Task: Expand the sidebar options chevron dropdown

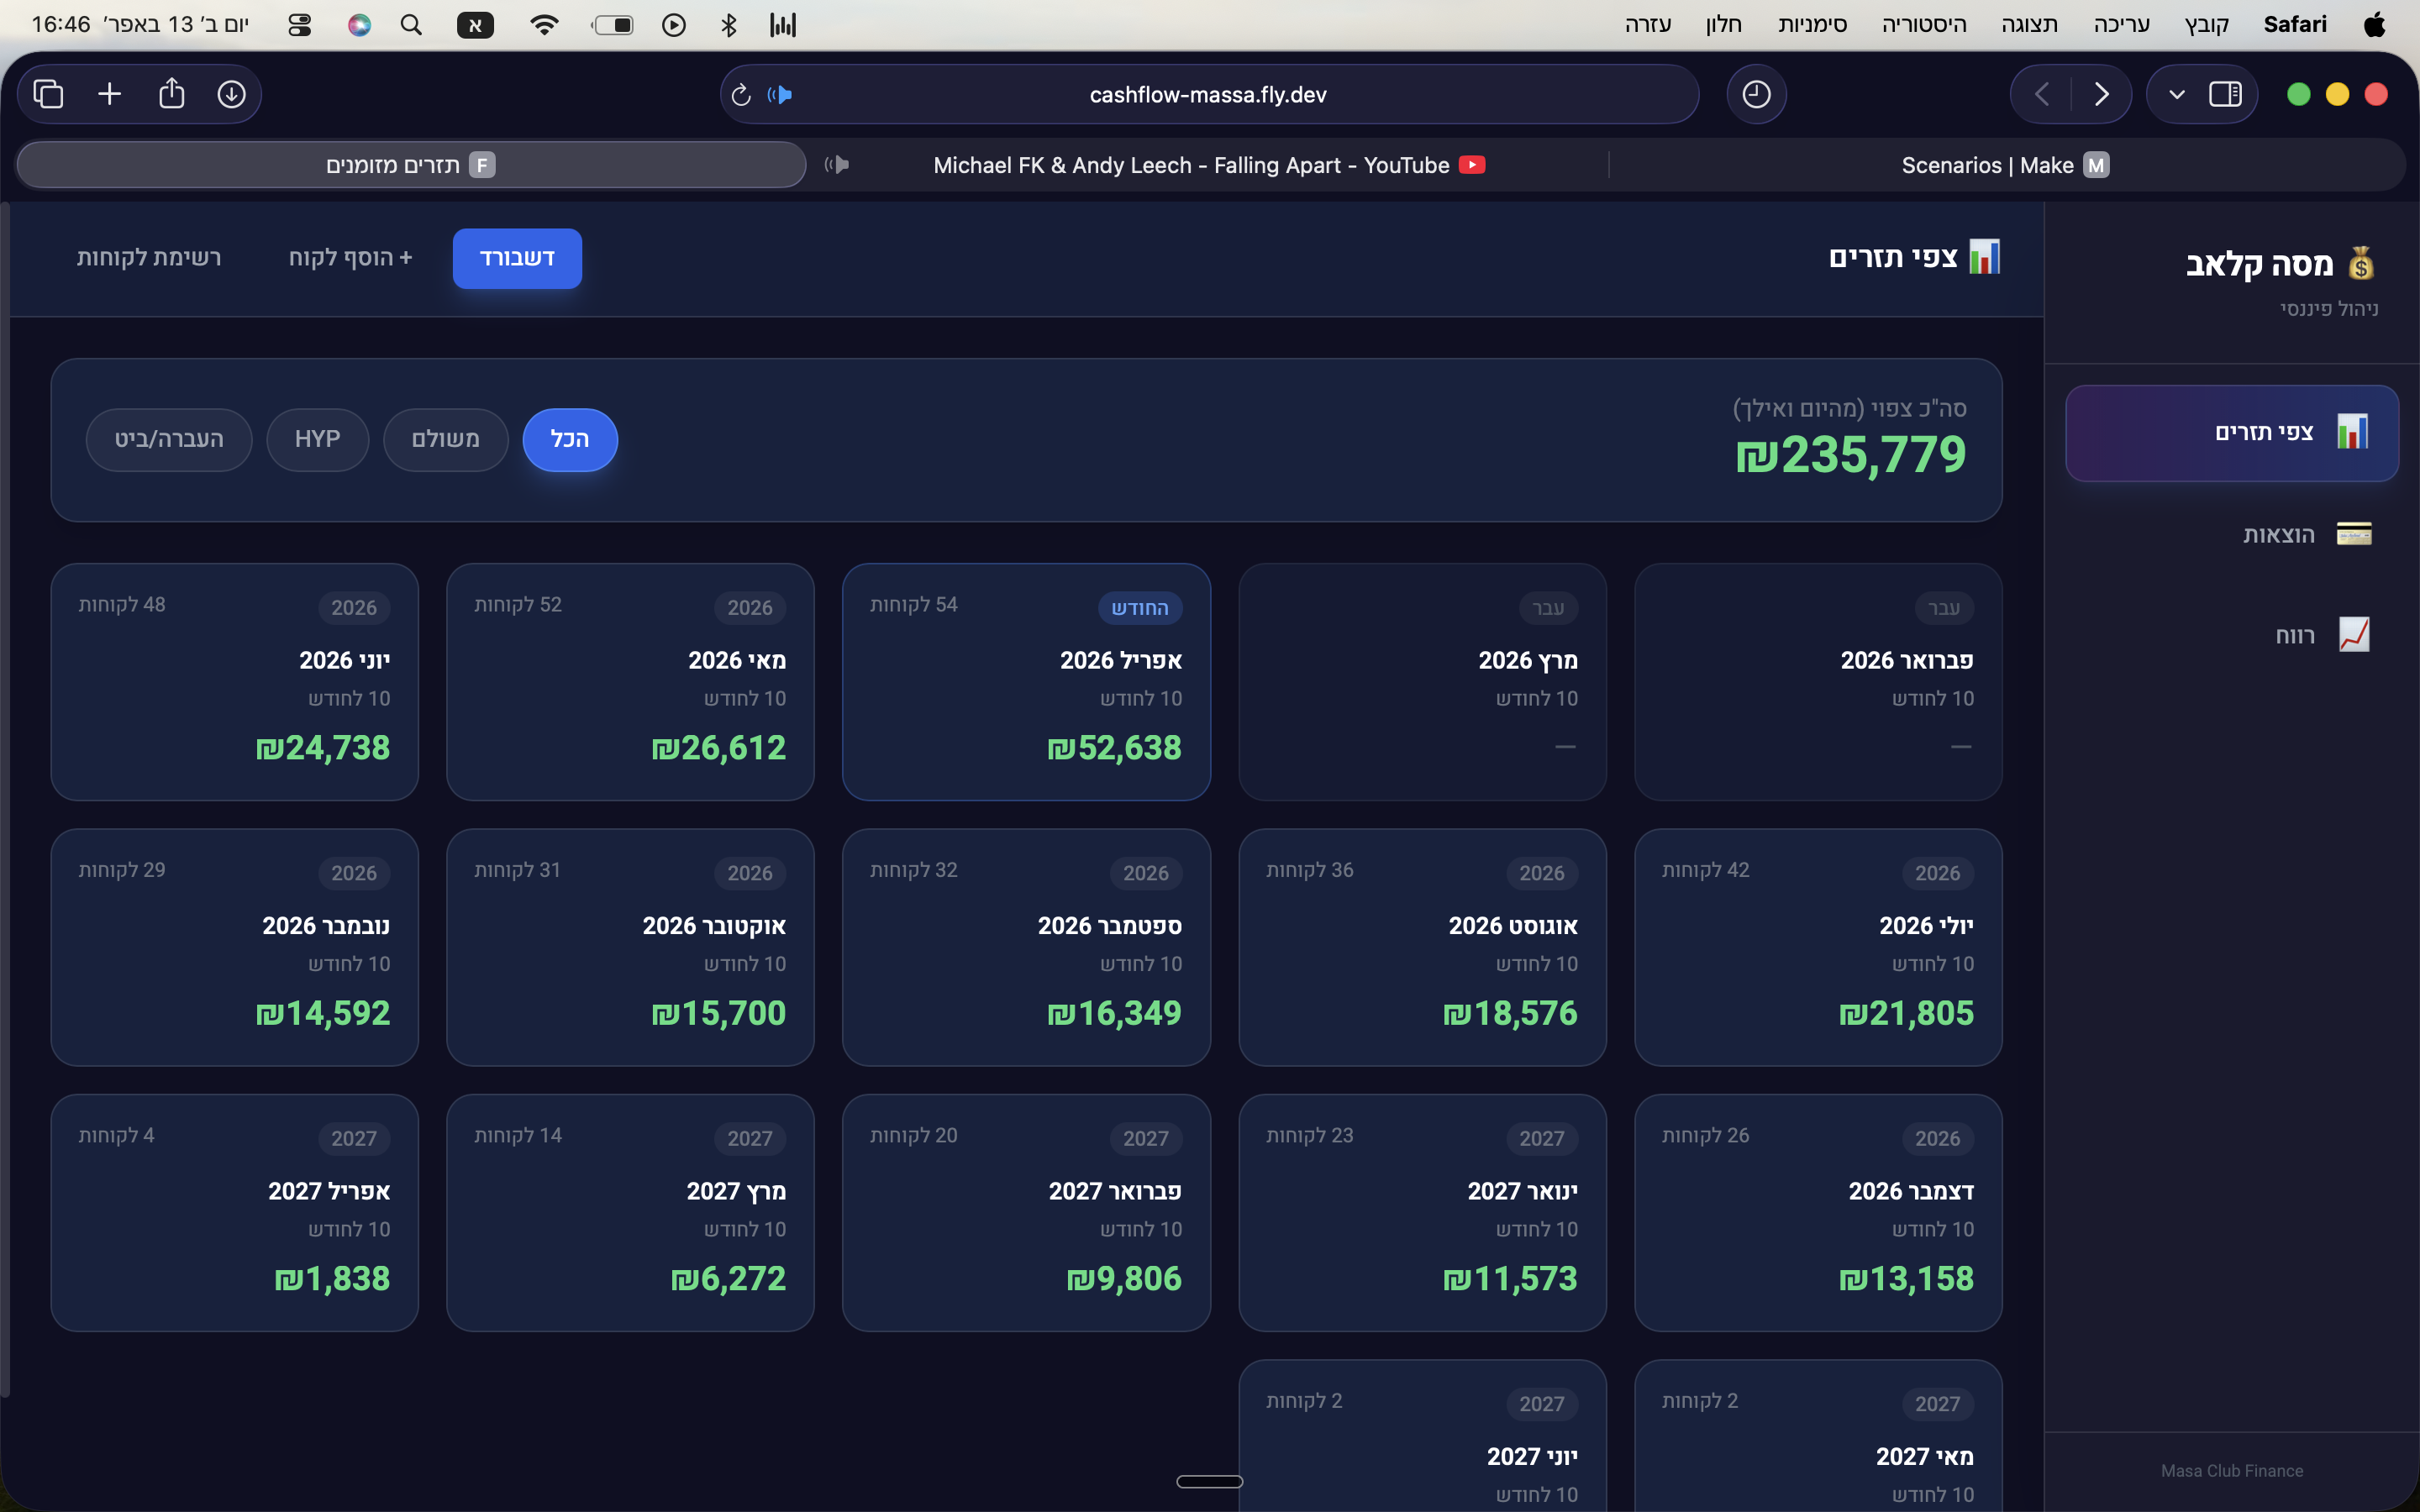Action: [x=2177, y=94]
